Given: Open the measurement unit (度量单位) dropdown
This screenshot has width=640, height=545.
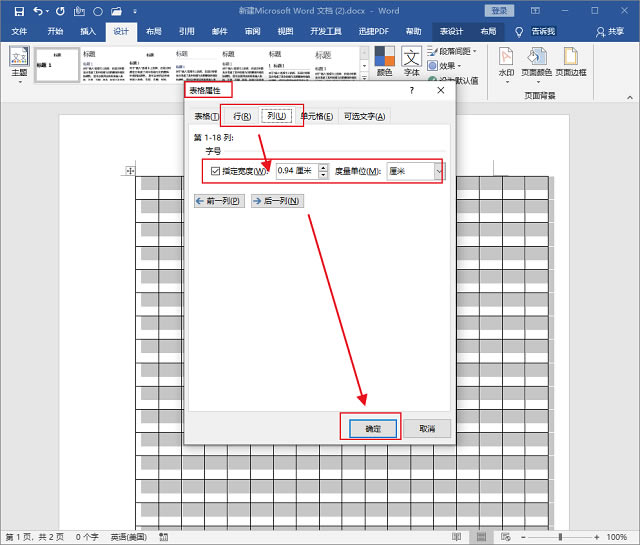Looking at the screenshot, I should click(438, 171).
